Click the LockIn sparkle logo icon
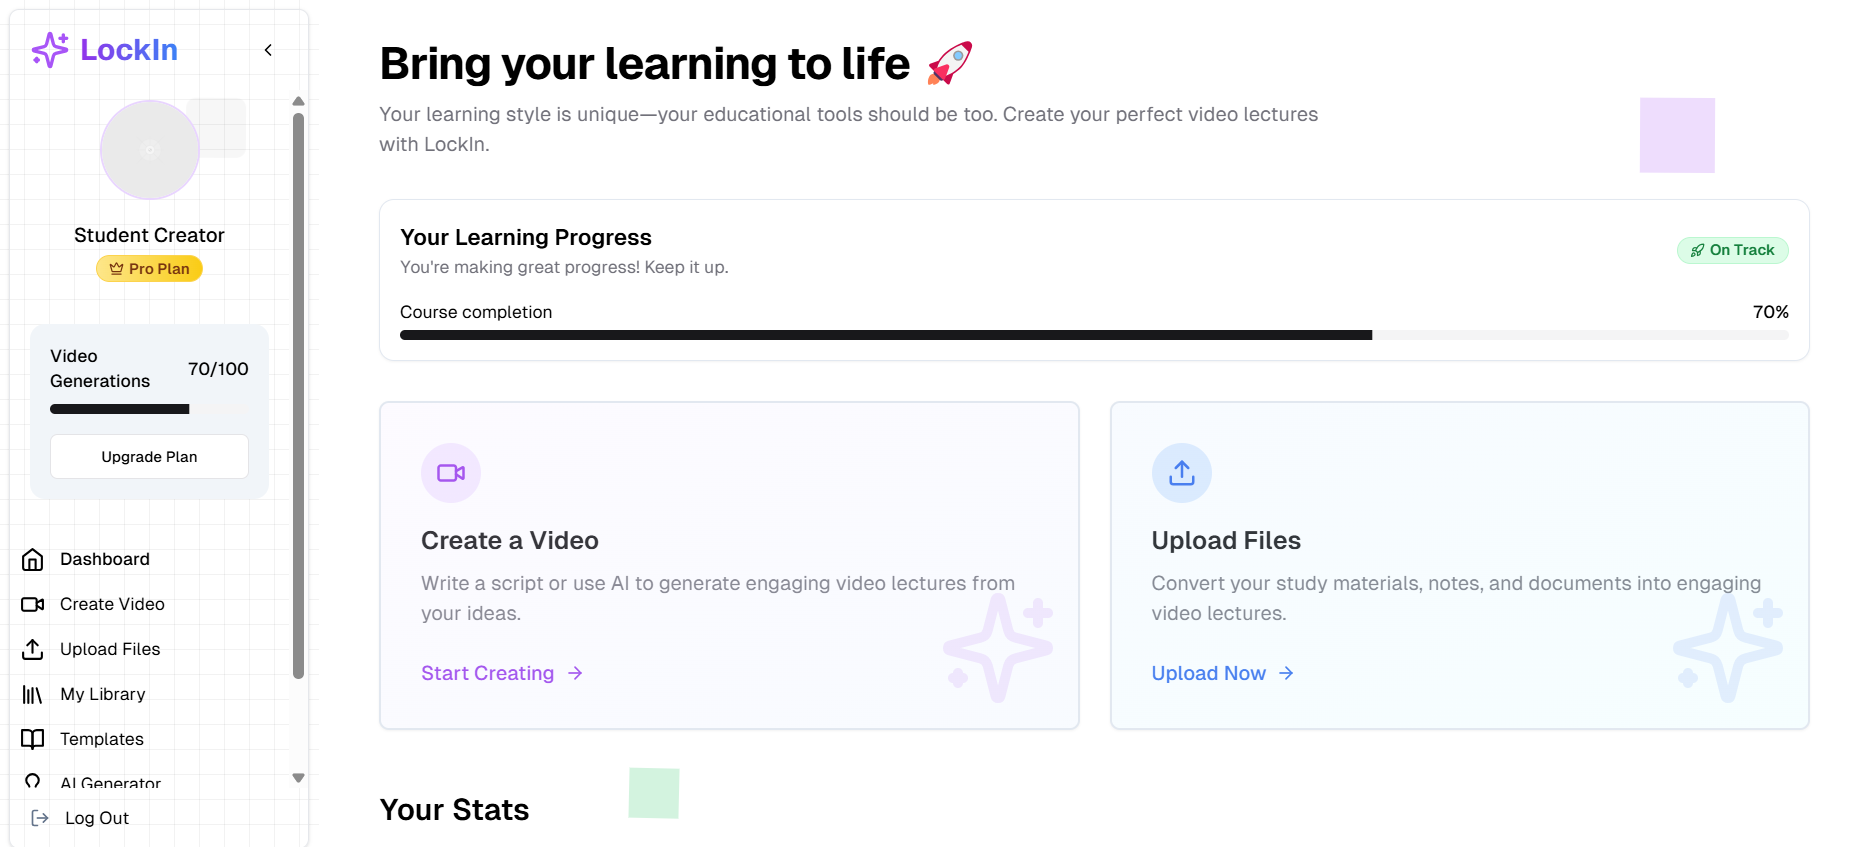 (50, 50)
